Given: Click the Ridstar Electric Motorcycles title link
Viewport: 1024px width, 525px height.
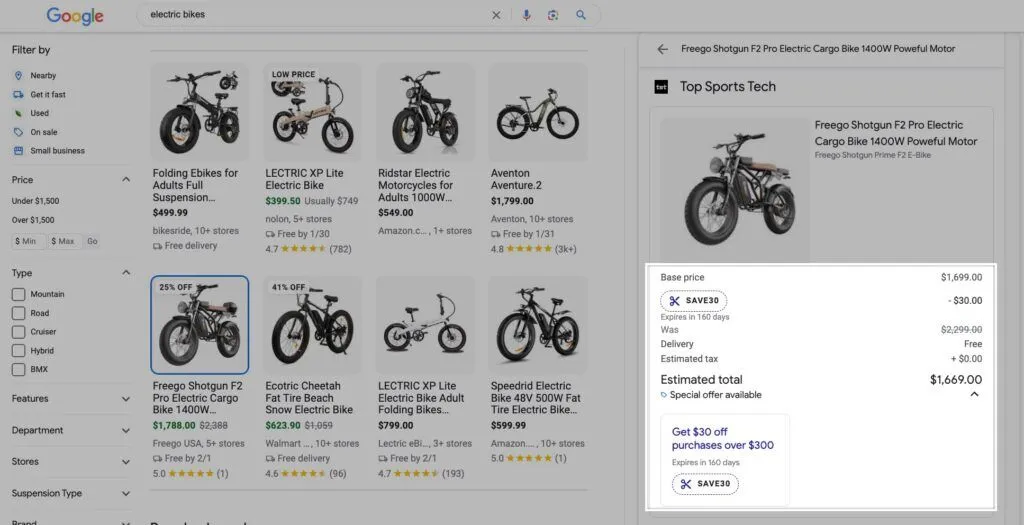Looking at the screenshot, I should pos(415,185).
